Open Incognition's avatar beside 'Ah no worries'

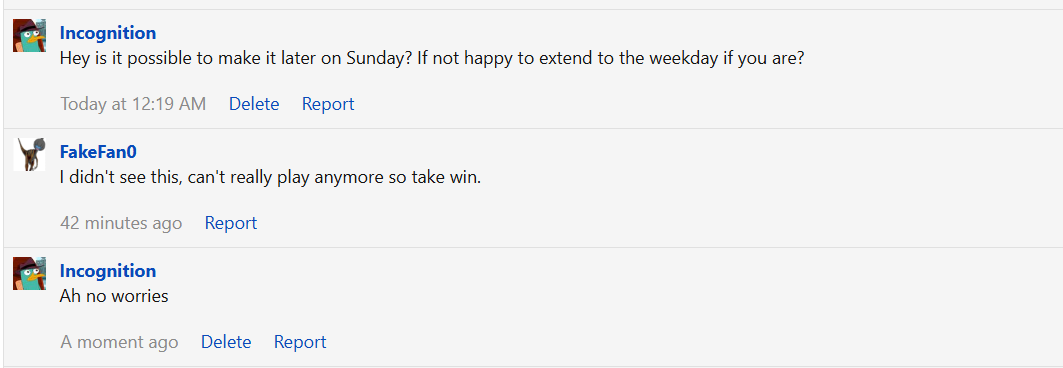(29, 274)
